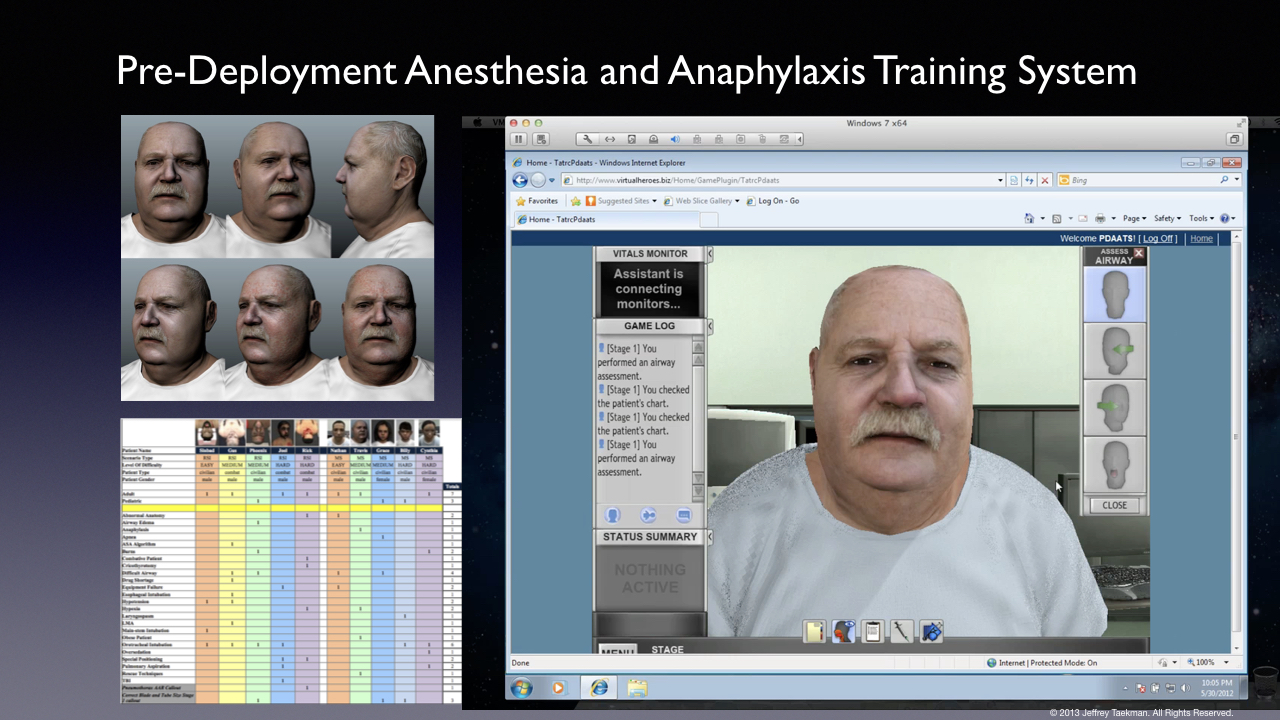
Task: Click the IE forward navigation button
Action: click(538, 180)
